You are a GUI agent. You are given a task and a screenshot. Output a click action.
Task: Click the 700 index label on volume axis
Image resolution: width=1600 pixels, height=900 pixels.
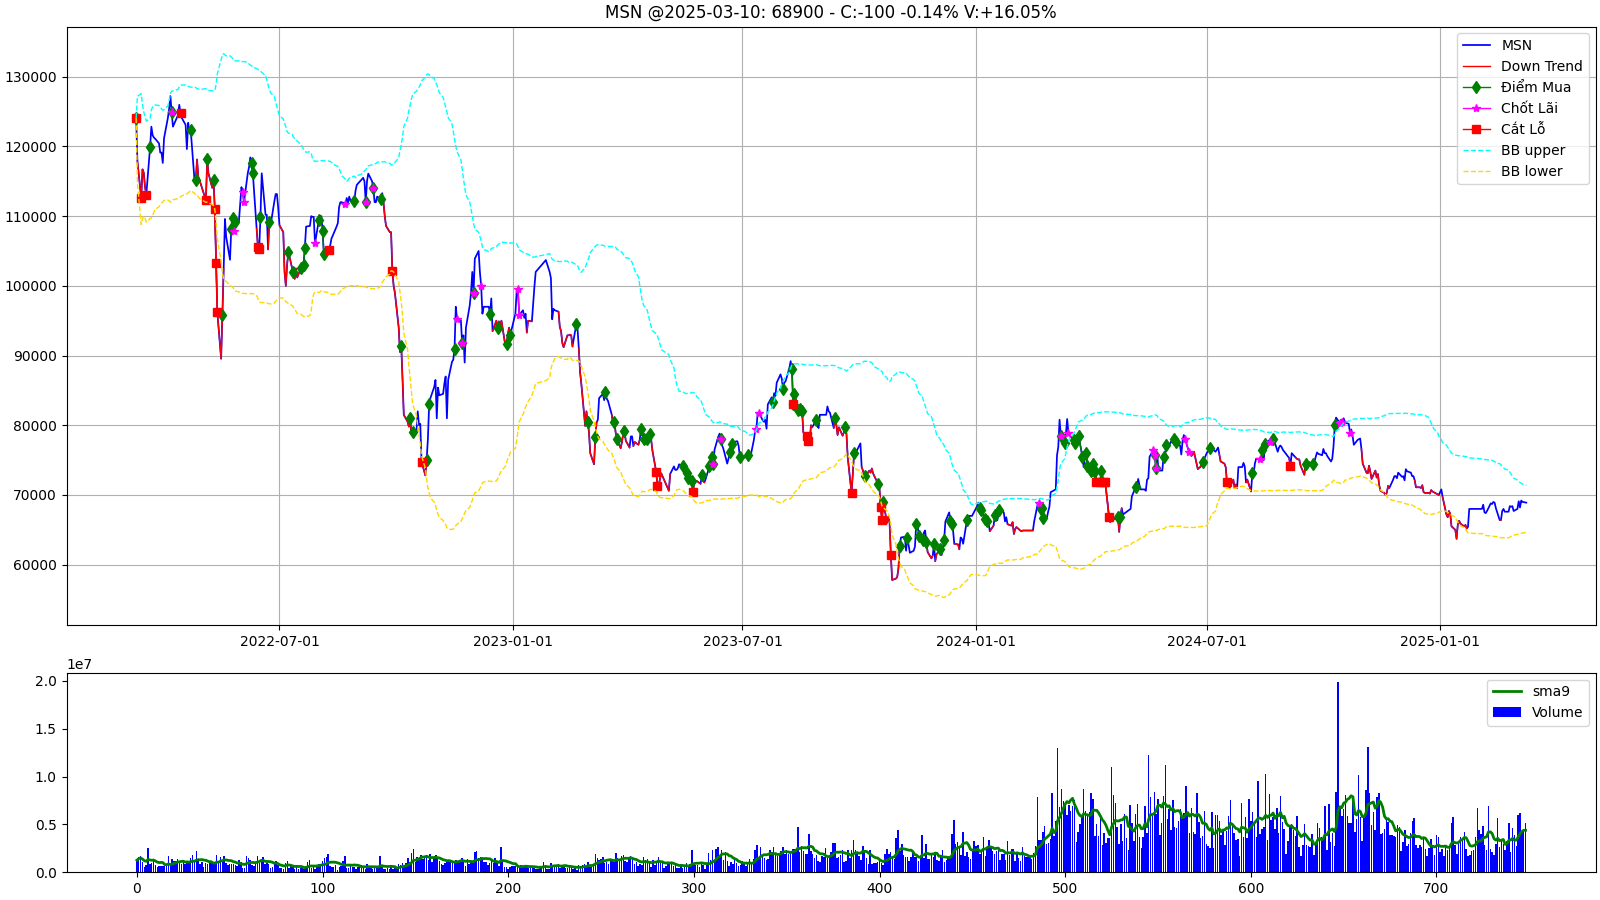tap(1436, 888)
